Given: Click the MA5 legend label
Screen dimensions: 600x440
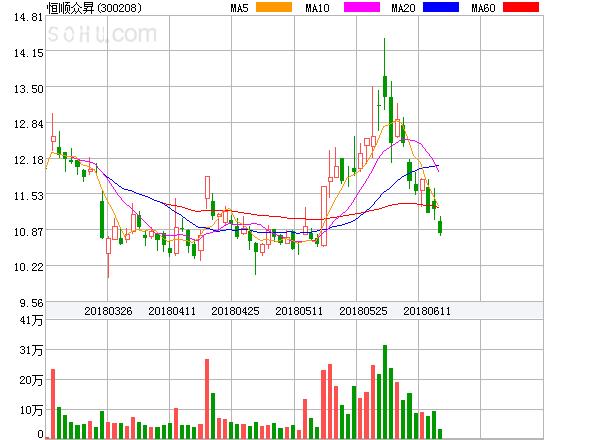Looking at the screenshot, I should (x=240, y=8).
